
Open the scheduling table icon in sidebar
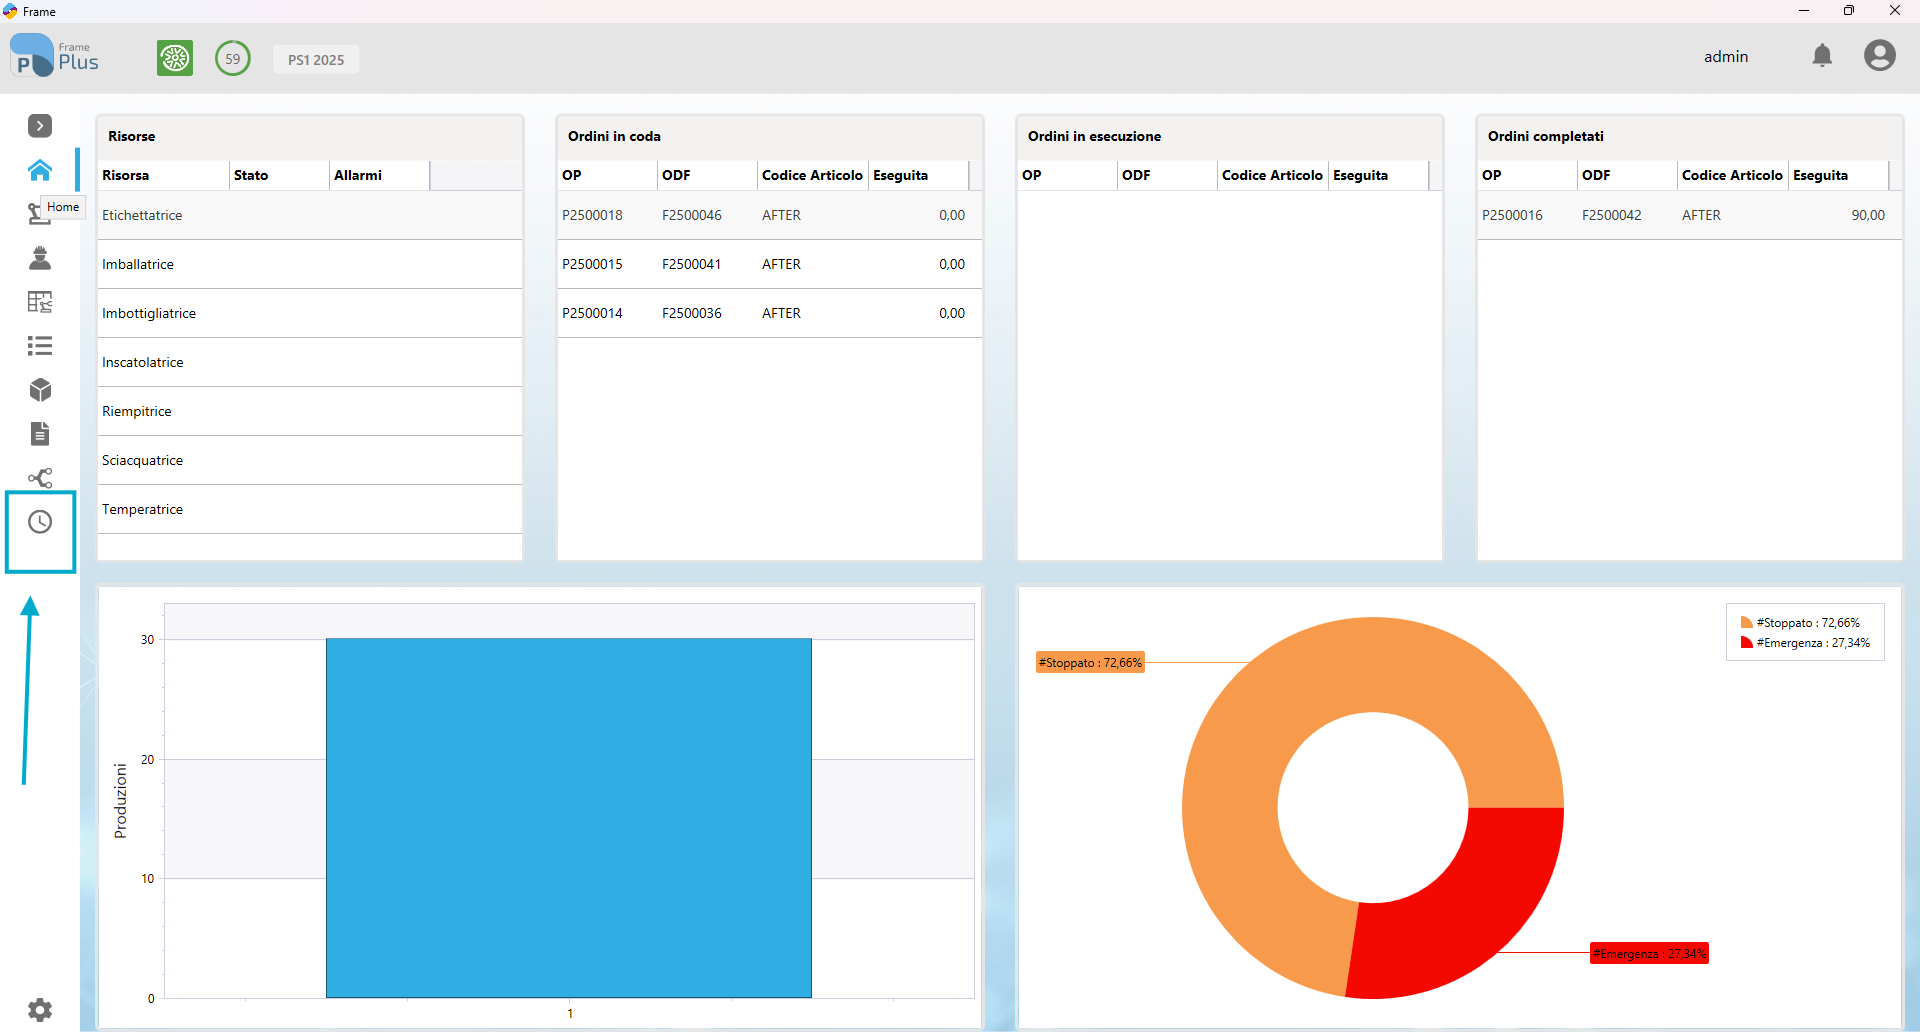(40, 302)
